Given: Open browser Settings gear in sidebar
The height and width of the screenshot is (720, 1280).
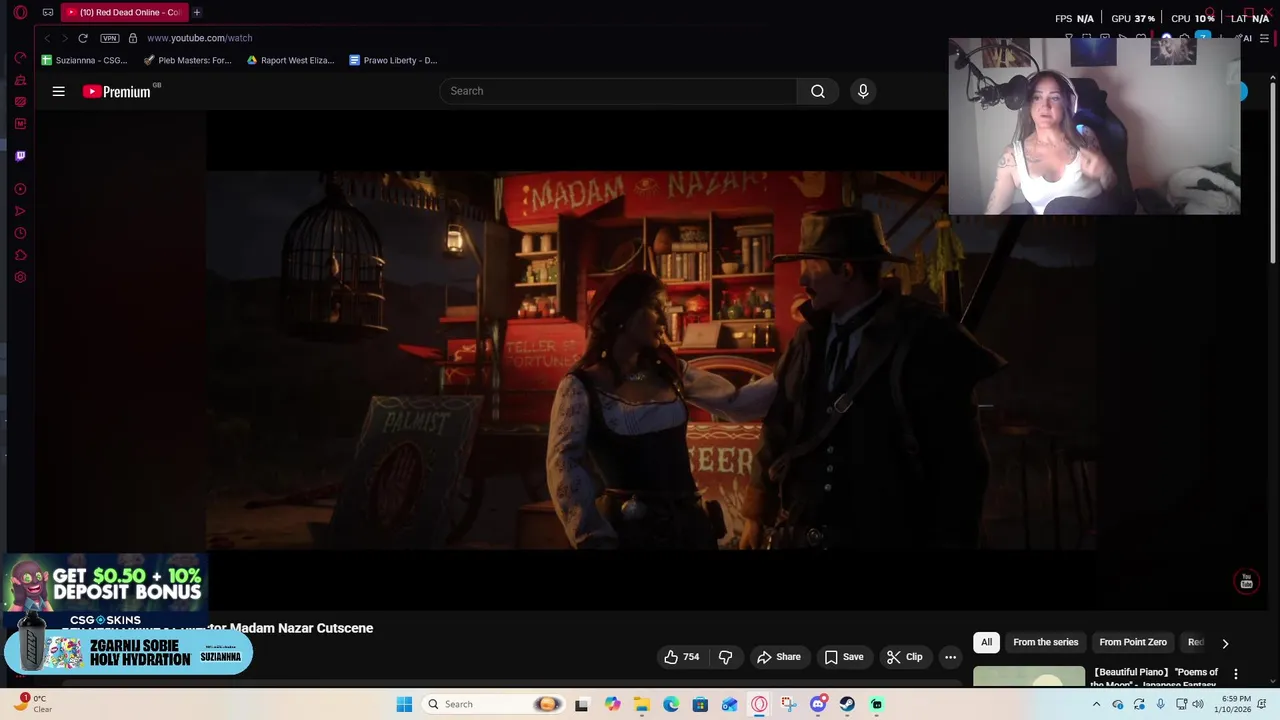Looking at the screenshot, I should coord(20,277).
